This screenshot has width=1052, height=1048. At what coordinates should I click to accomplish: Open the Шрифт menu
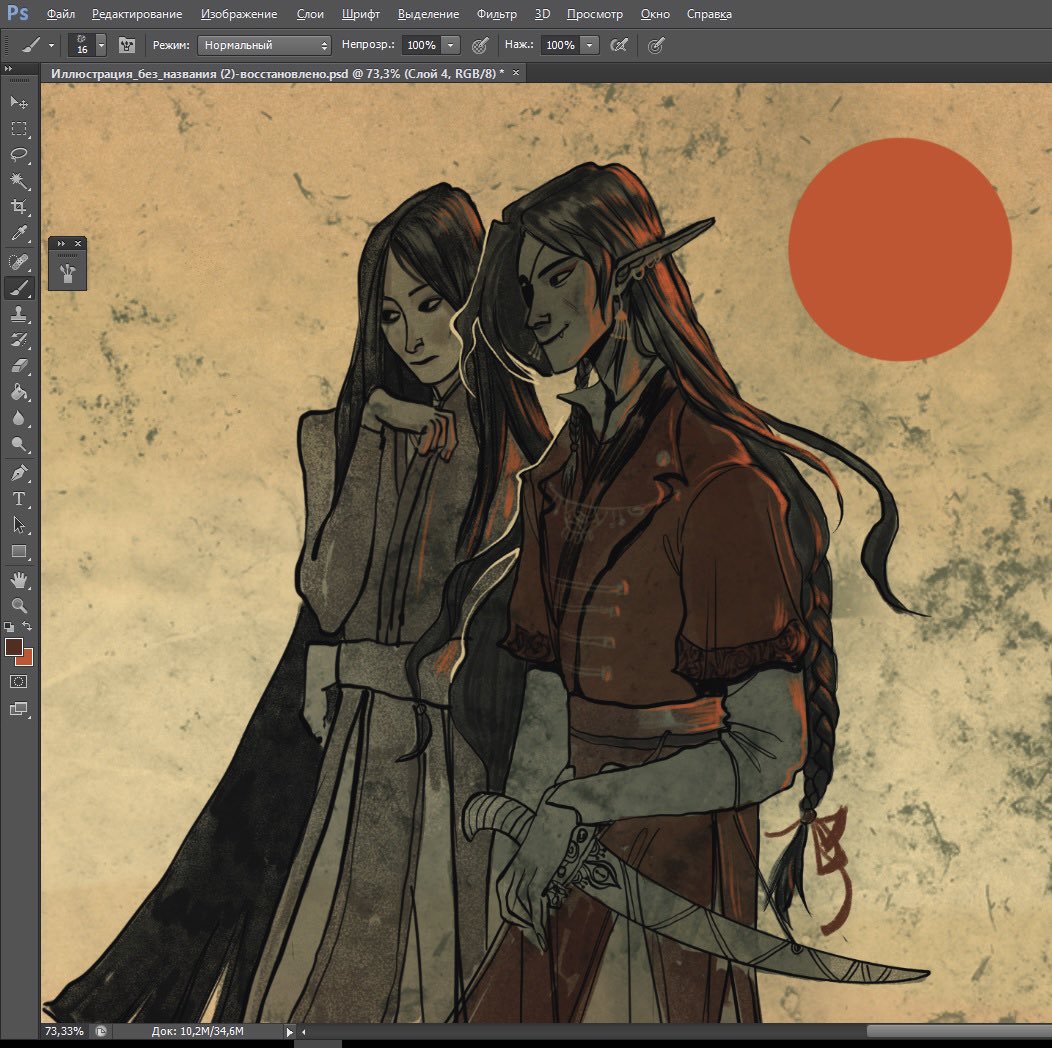coord(360,14)
